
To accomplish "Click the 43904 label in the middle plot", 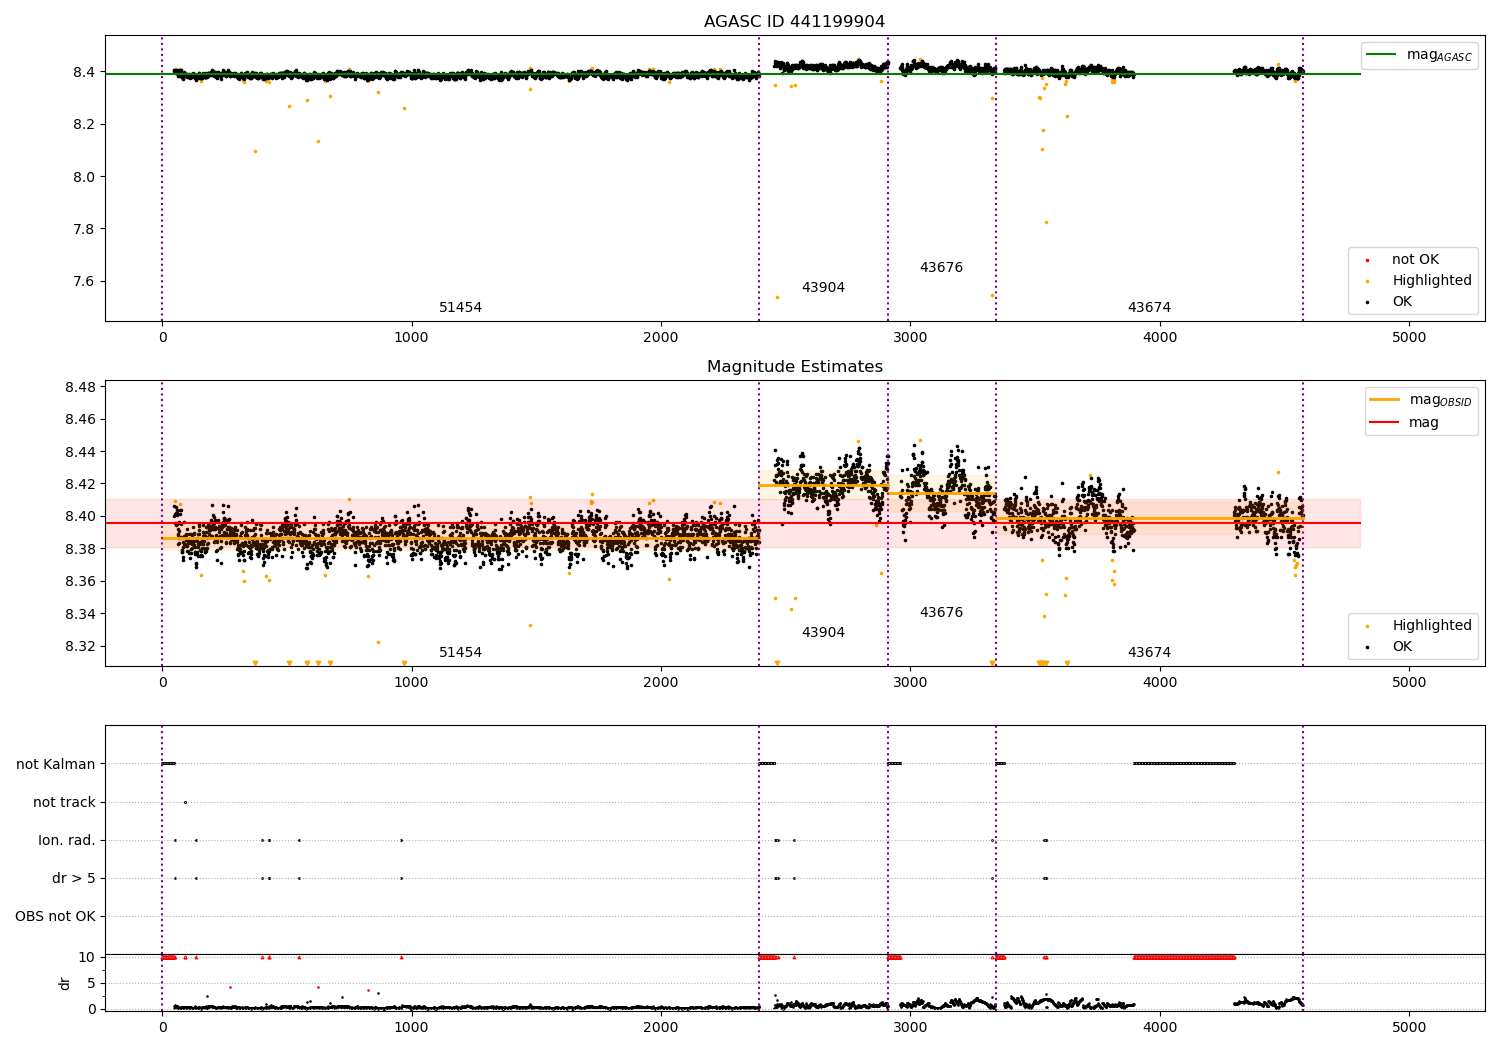I will point(823,633).
